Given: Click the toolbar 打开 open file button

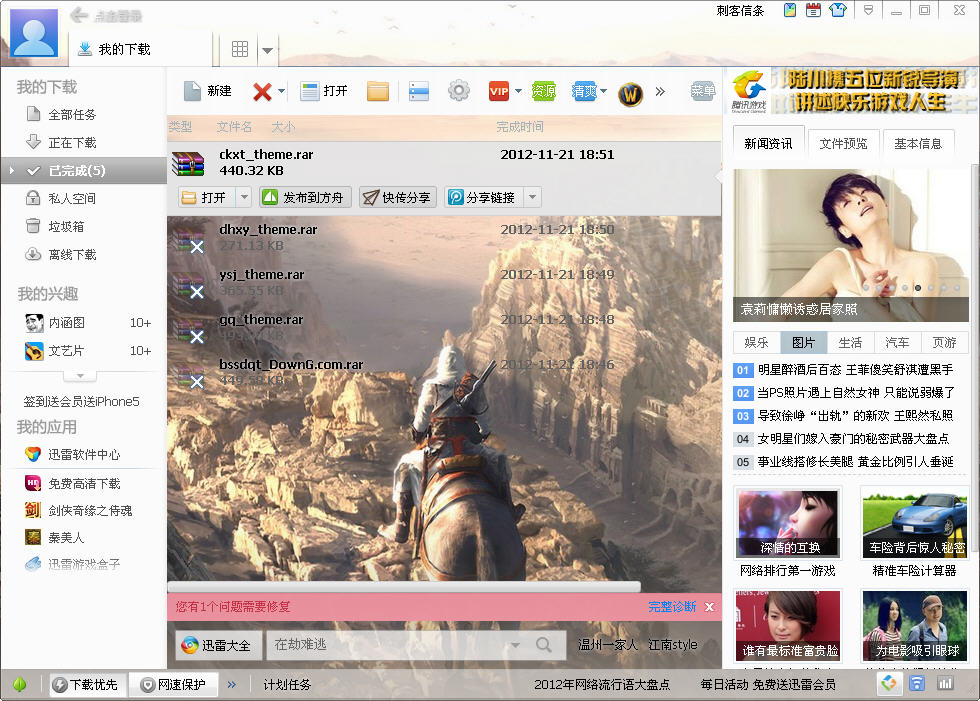Looking at the screenshot, I should coord(324,91).
